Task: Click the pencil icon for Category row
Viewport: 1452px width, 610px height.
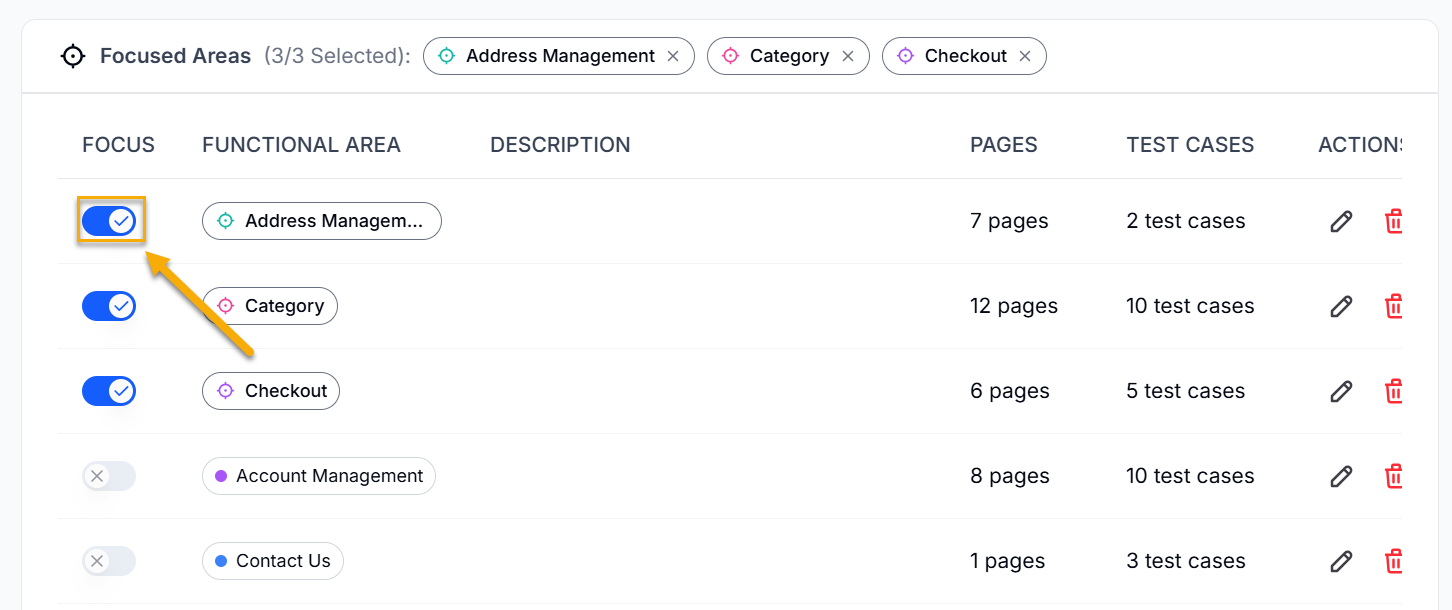Action: tap(1341, 306)
